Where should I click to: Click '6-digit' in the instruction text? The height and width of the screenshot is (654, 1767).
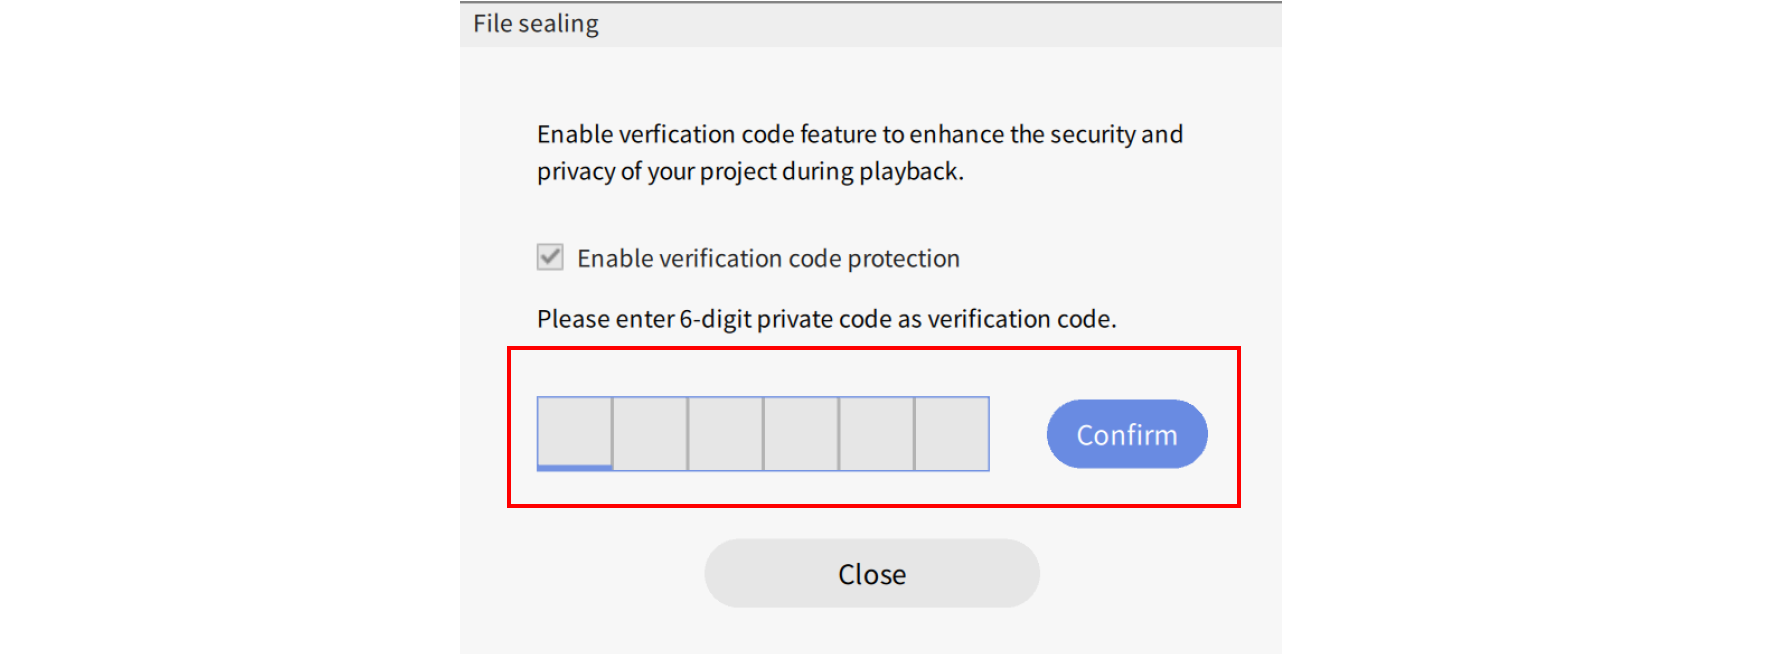pos(715,319)
